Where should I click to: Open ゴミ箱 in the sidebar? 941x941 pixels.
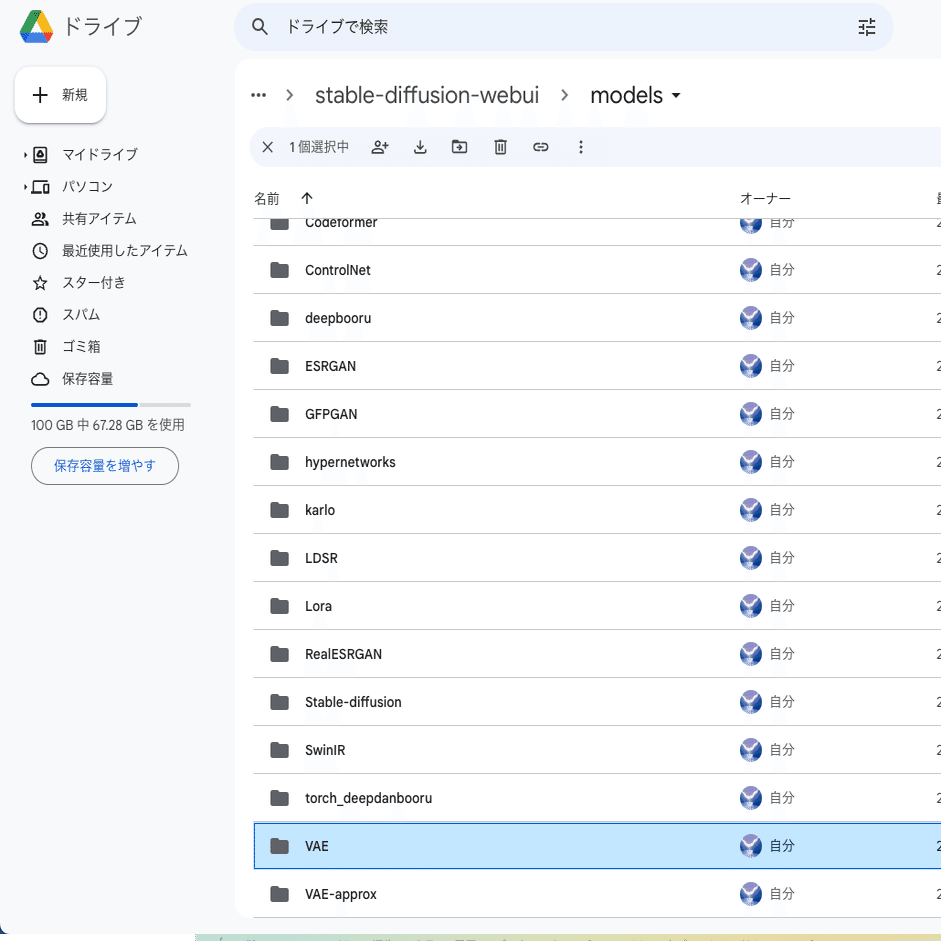[x=82, y=347]
